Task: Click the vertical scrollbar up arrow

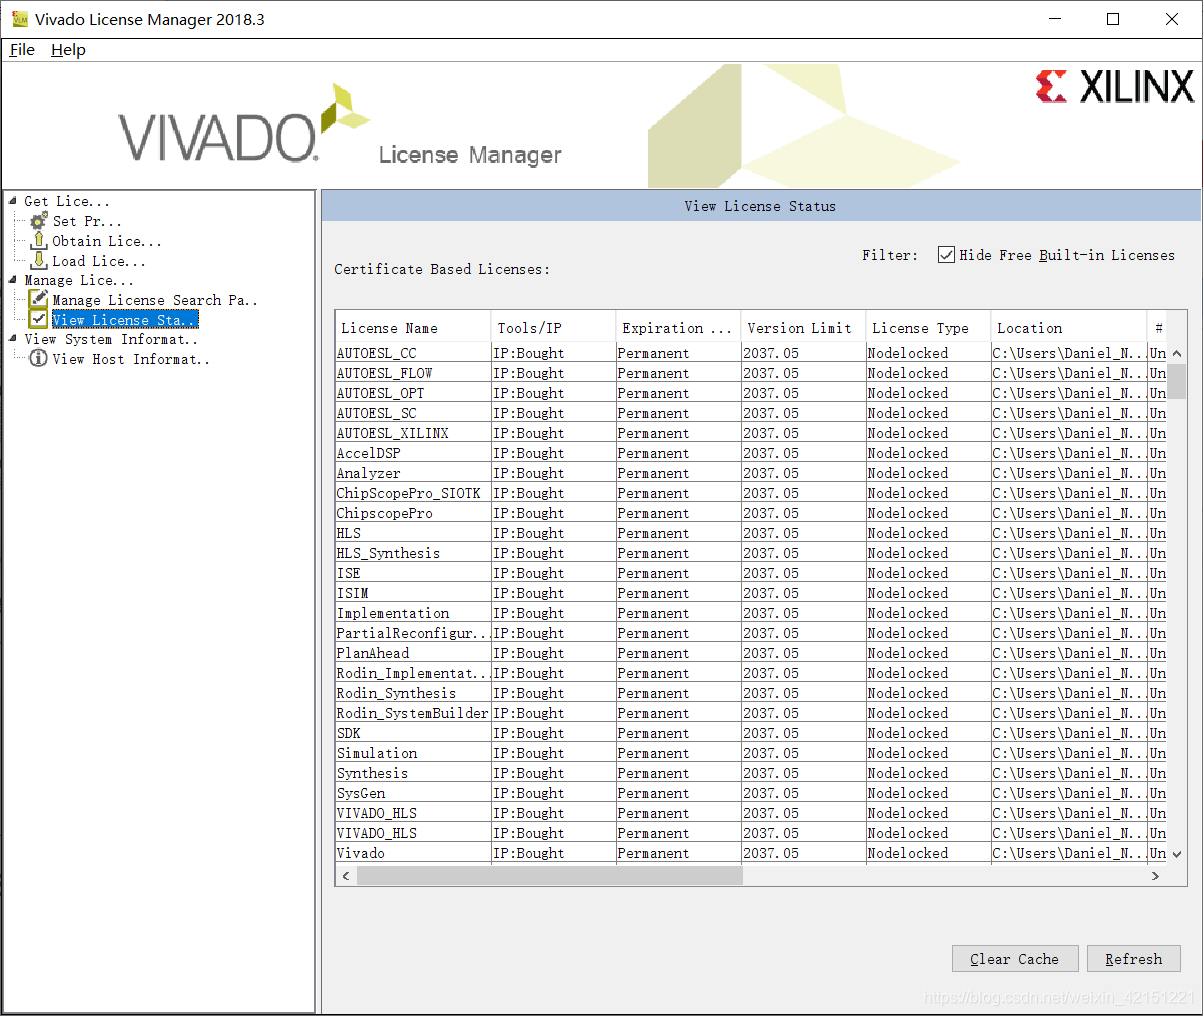Action: (x=1177, y=353)
